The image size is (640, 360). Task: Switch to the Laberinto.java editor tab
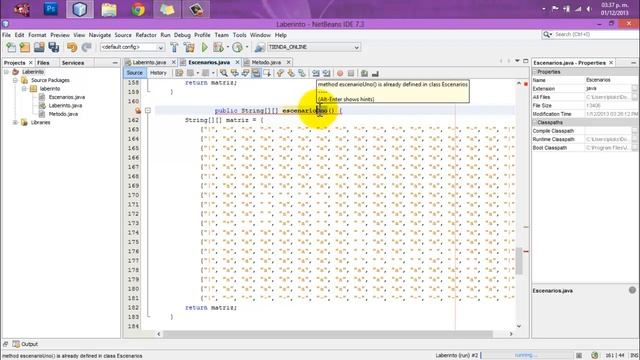click(149, 62)
